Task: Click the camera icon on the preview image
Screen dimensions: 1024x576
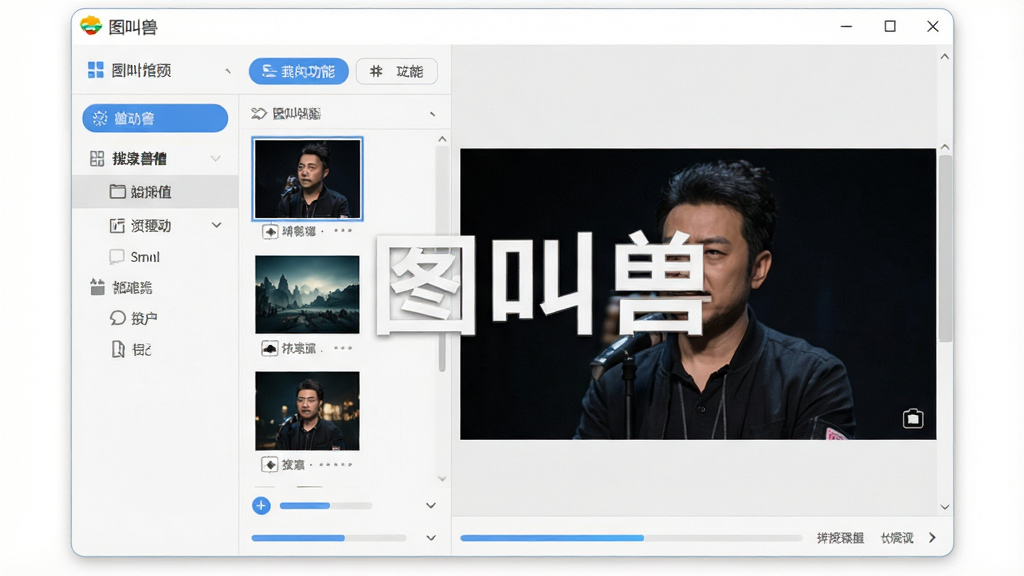Action: click(913, 418)
